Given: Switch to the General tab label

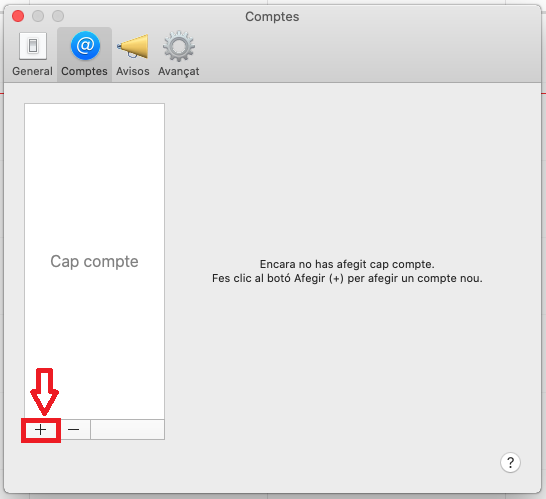Looking at the screenshot, I should [32, 71].
